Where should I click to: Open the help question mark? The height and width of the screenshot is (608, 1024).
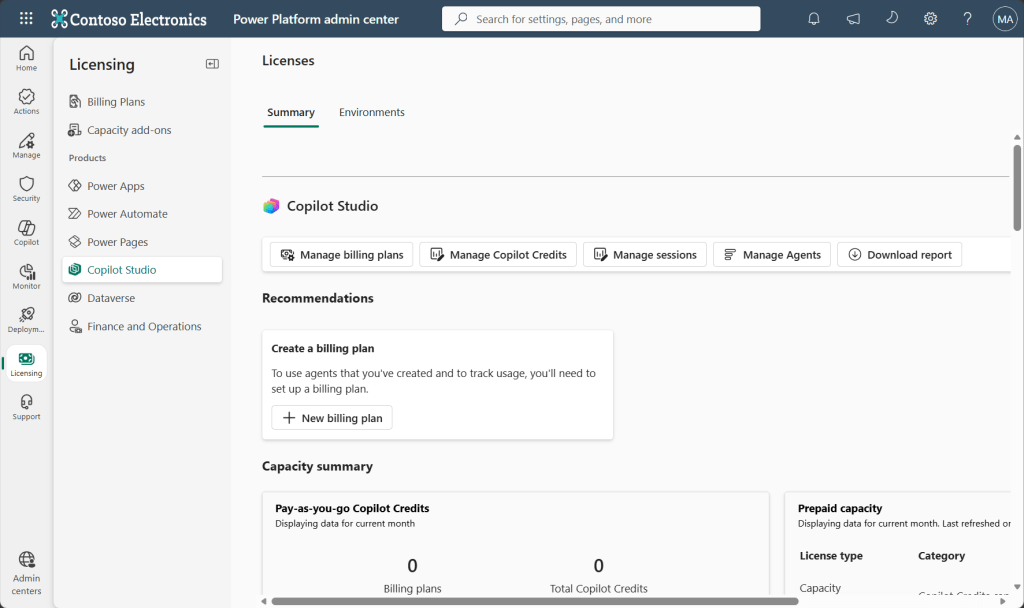[x=967, y=19]
